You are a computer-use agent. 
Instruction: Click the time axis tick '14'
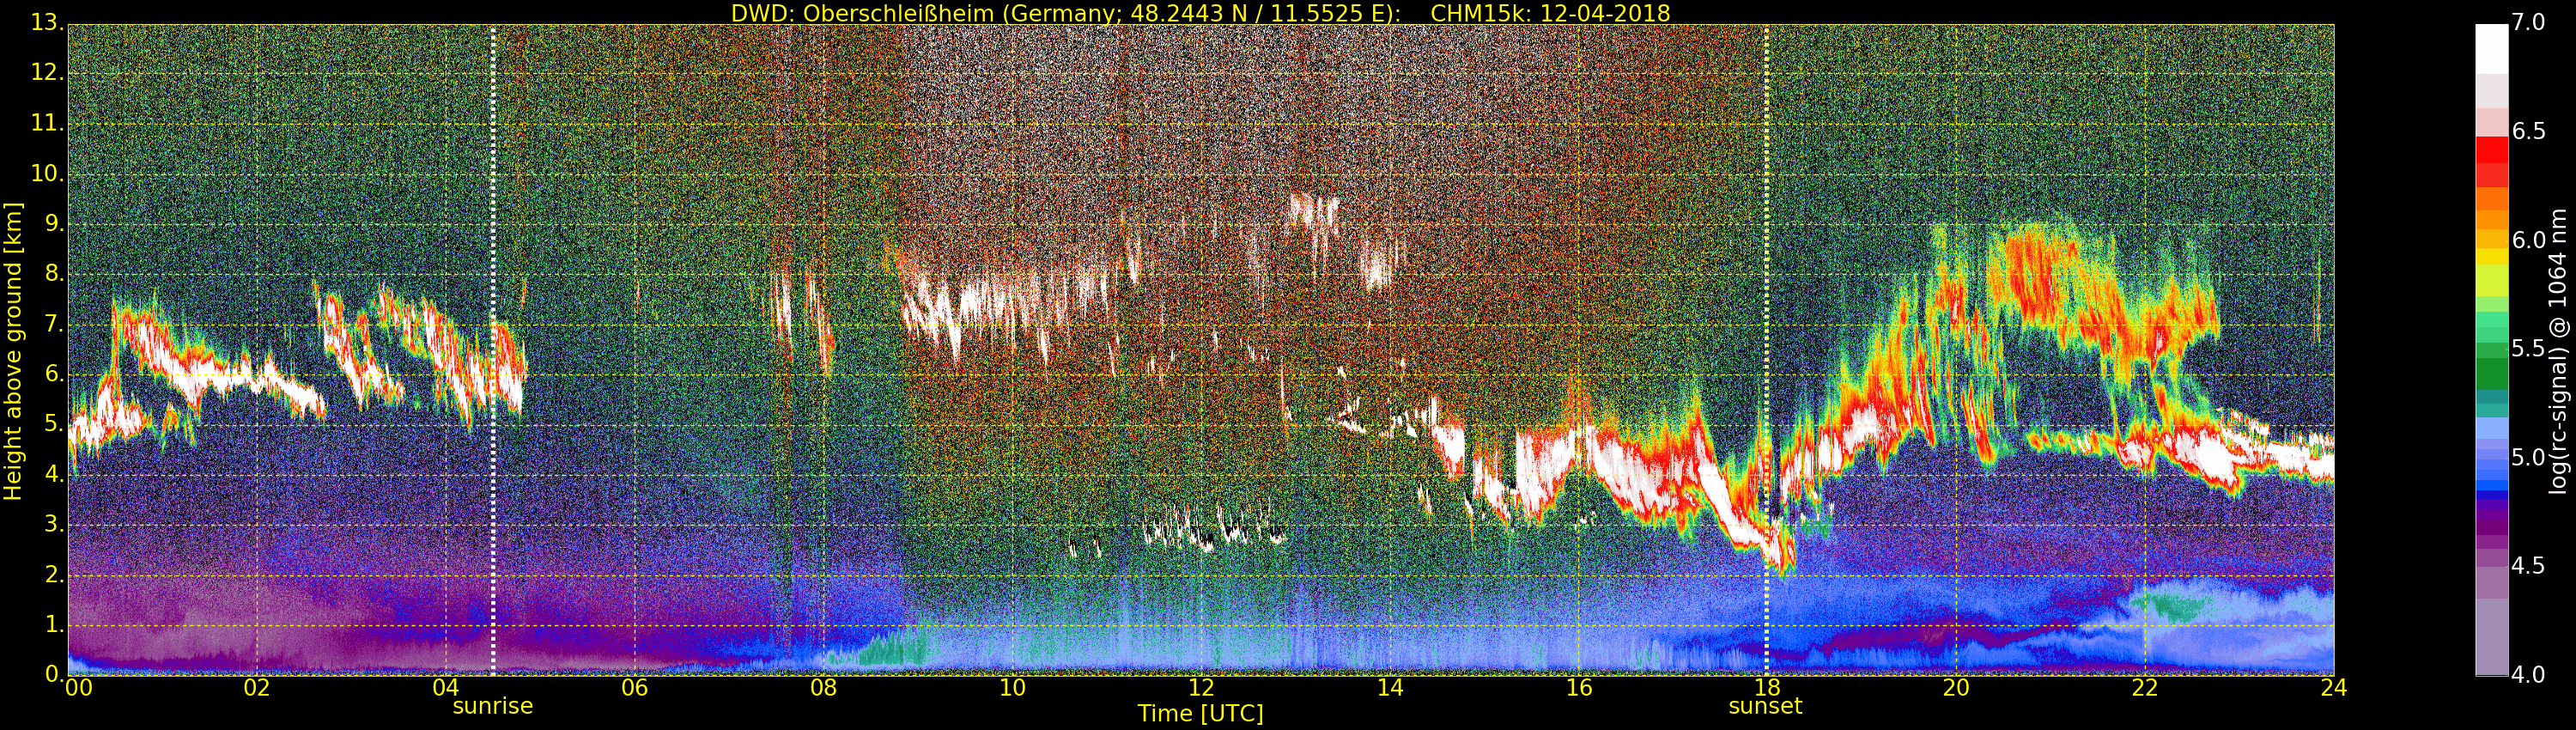pos(1390,688)
